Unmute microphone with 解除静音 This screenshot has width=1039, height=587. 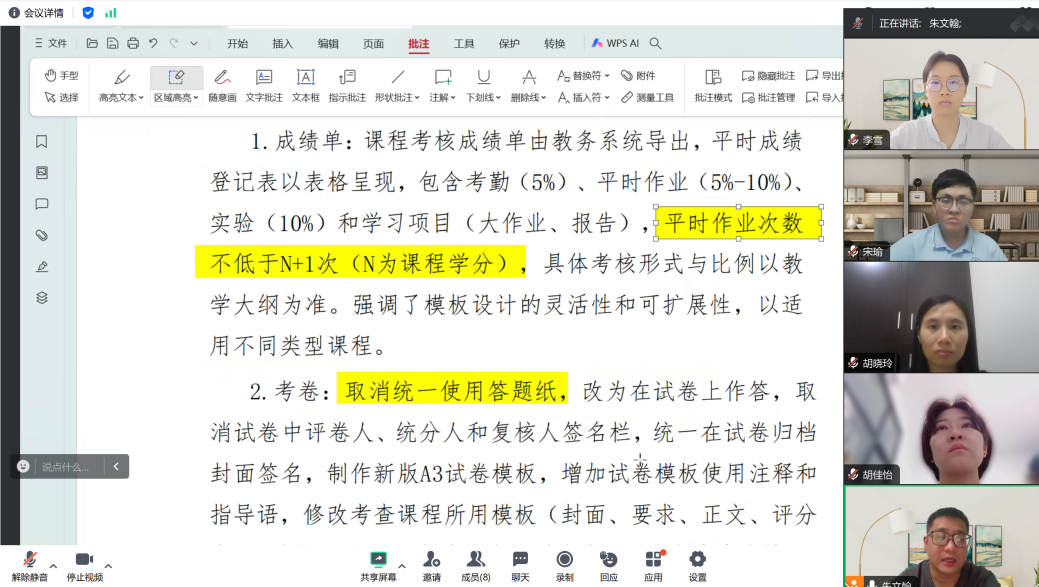point(30,565)
